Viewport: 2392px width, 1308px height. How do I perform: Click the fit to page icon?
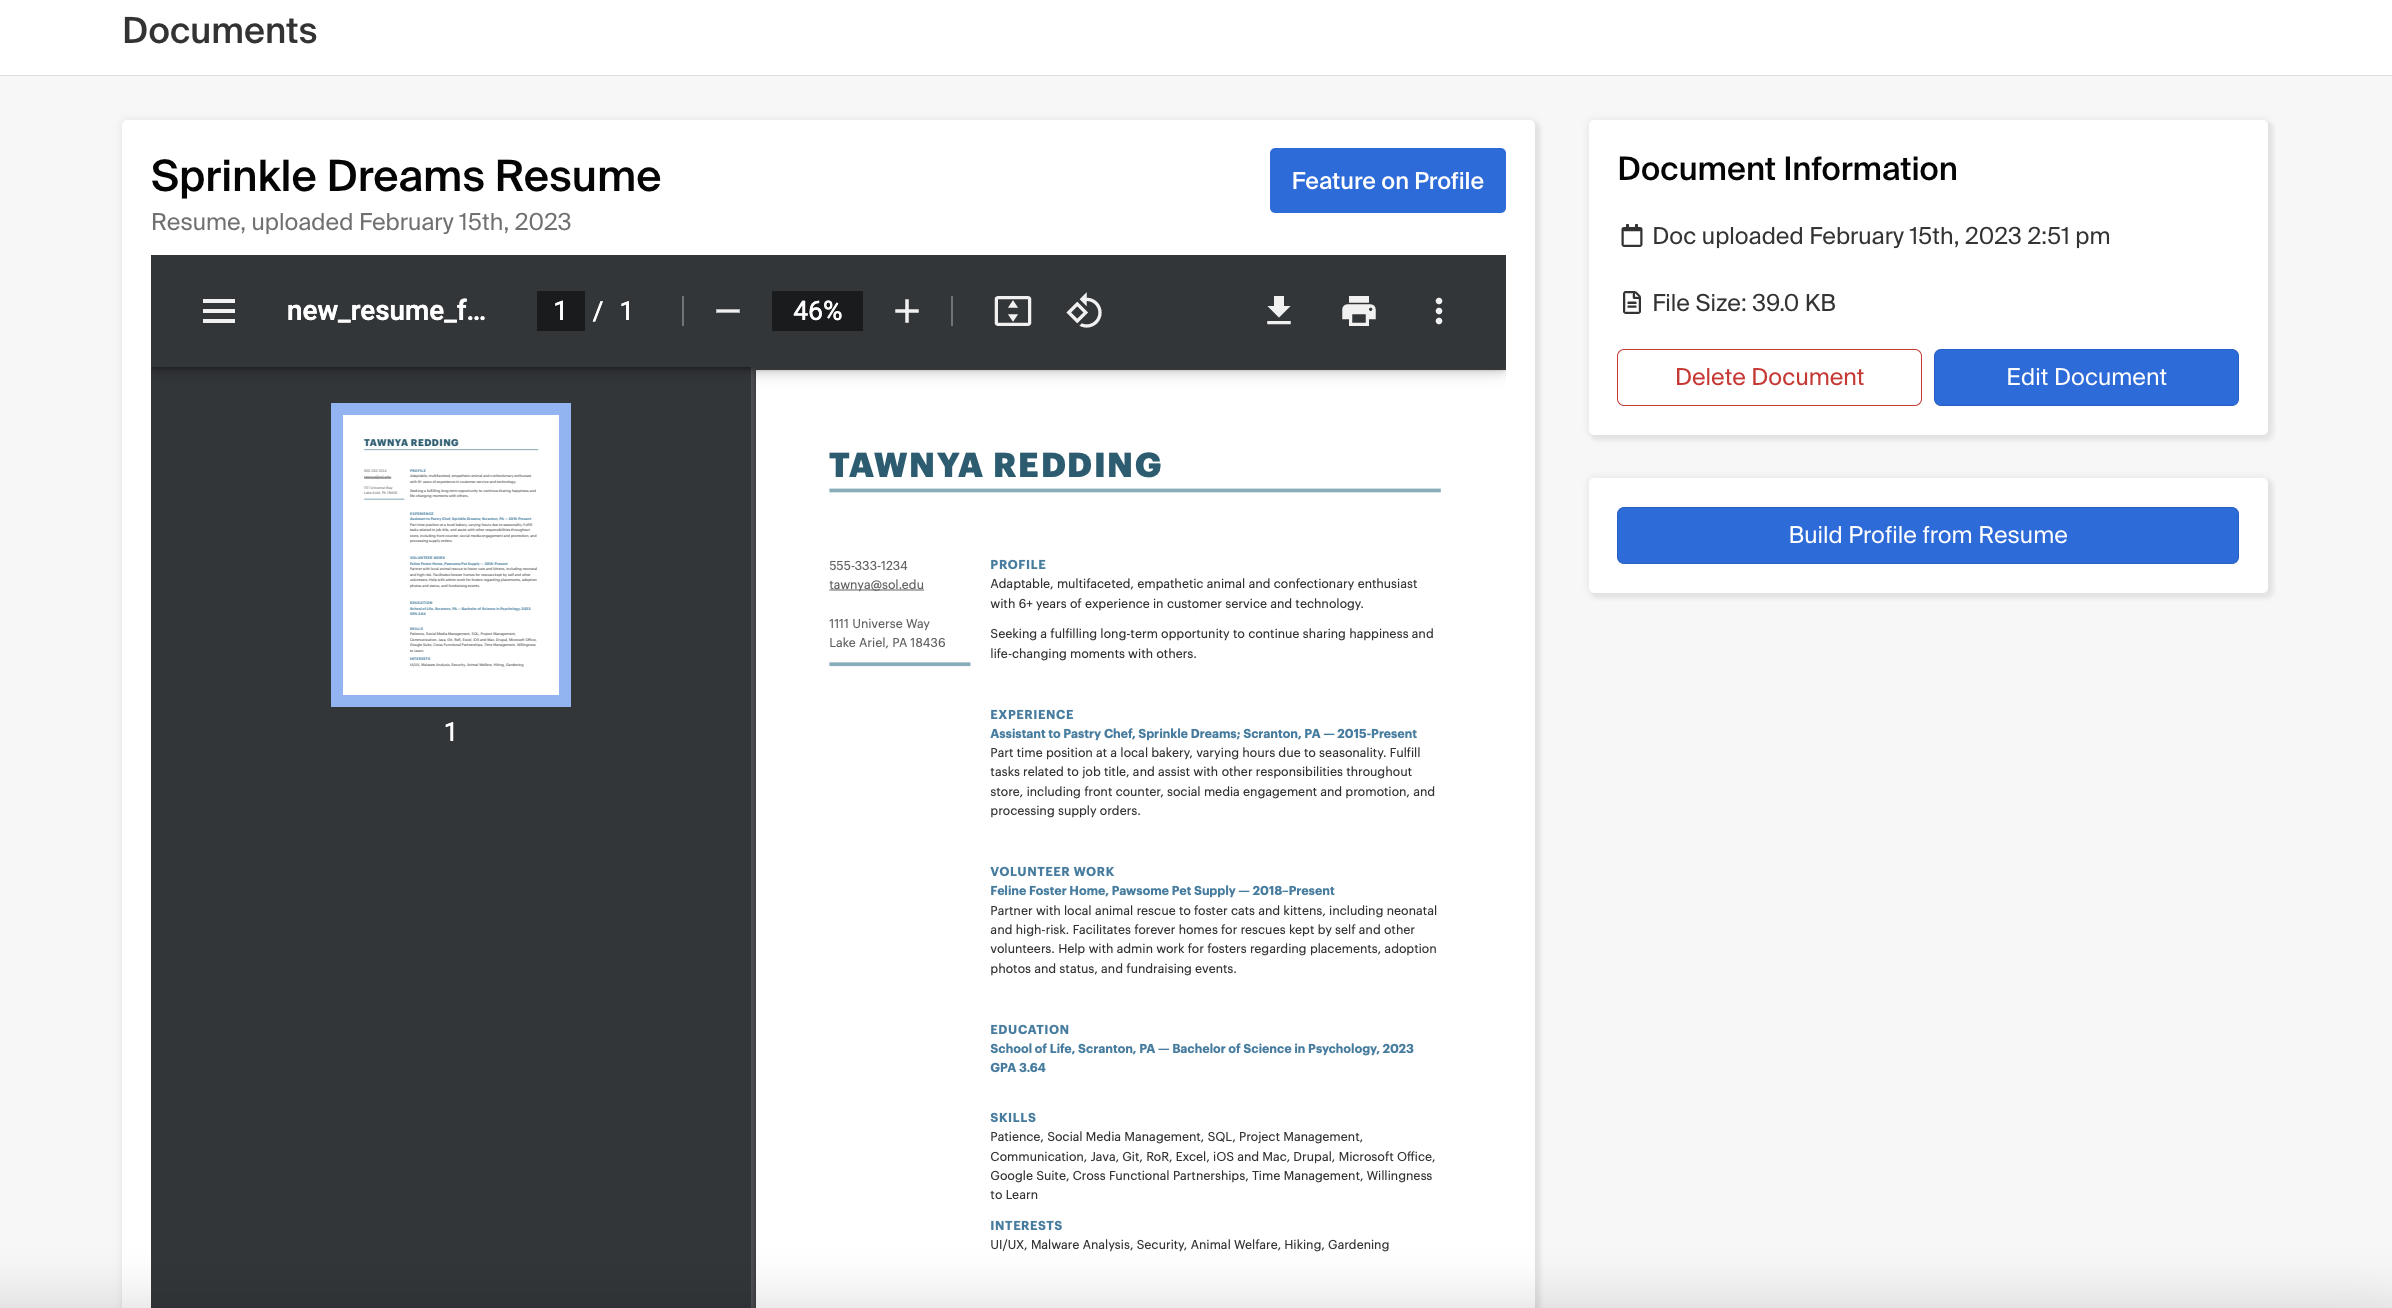pyautogui.click(x=1012, y=311)
